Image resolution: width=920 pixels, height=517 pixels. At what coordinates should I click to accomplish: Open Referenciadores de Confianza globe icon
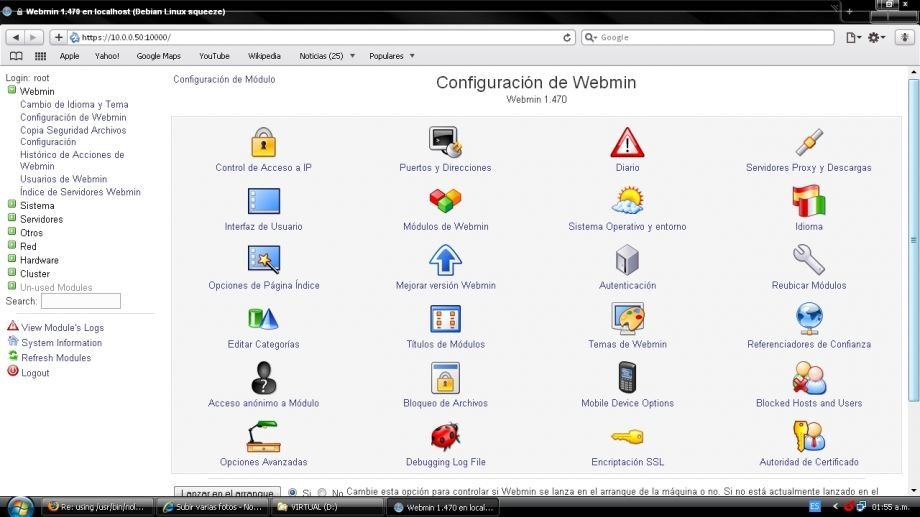[809, 319]
